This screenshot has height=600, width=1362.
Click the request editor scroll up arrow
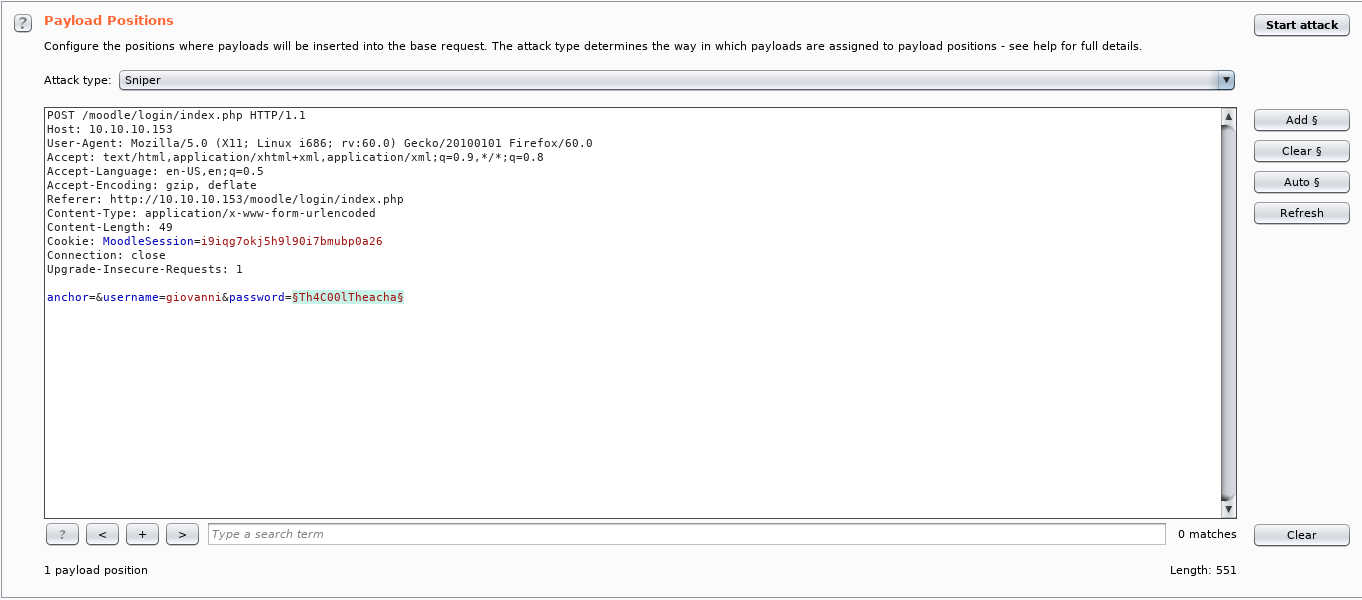pyautogui.click(x=1228, y=117)
